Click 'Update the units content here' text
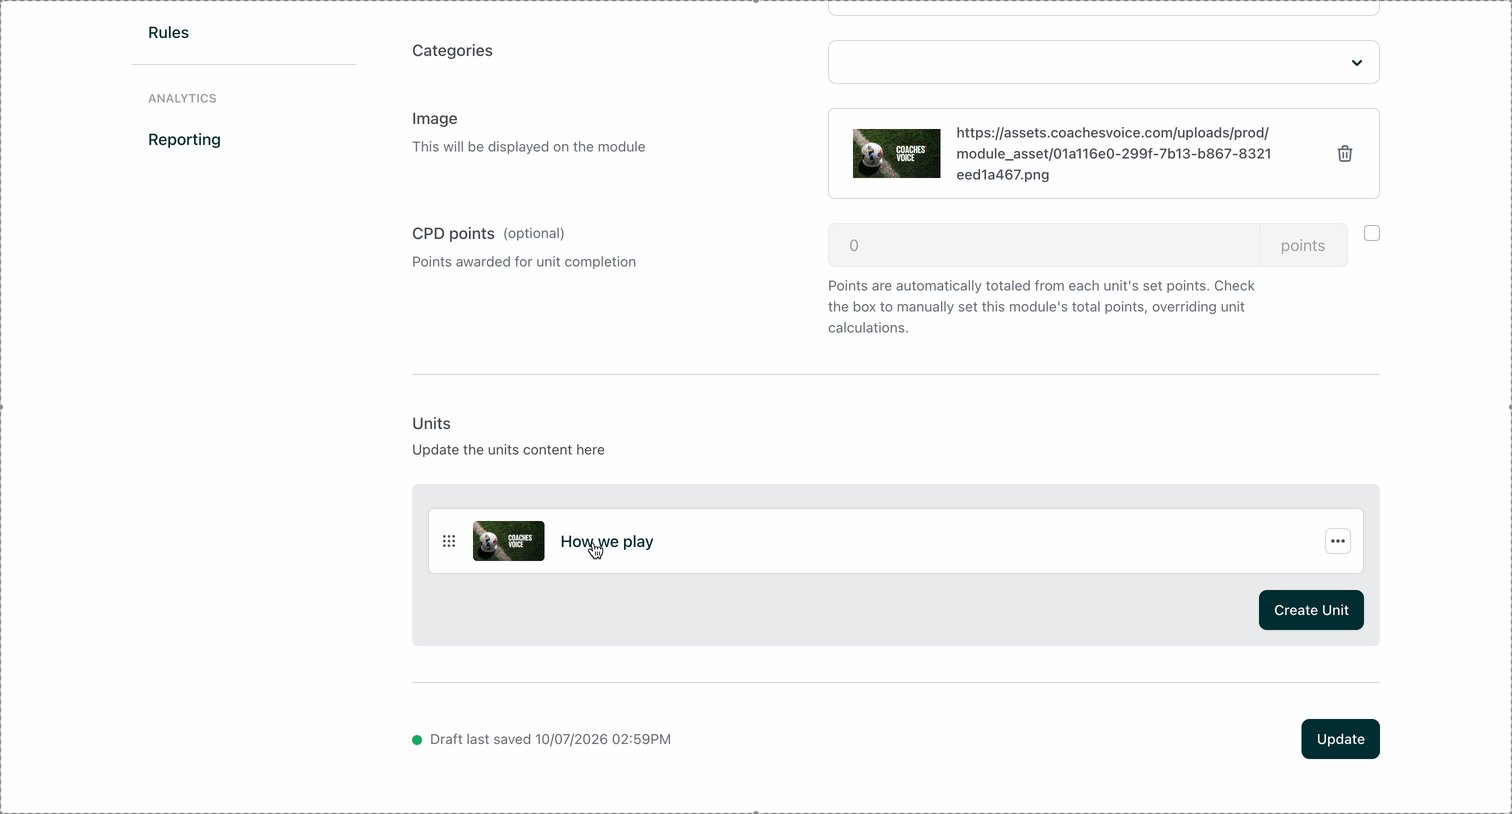Screen dimensions: 1512x814 508,450
